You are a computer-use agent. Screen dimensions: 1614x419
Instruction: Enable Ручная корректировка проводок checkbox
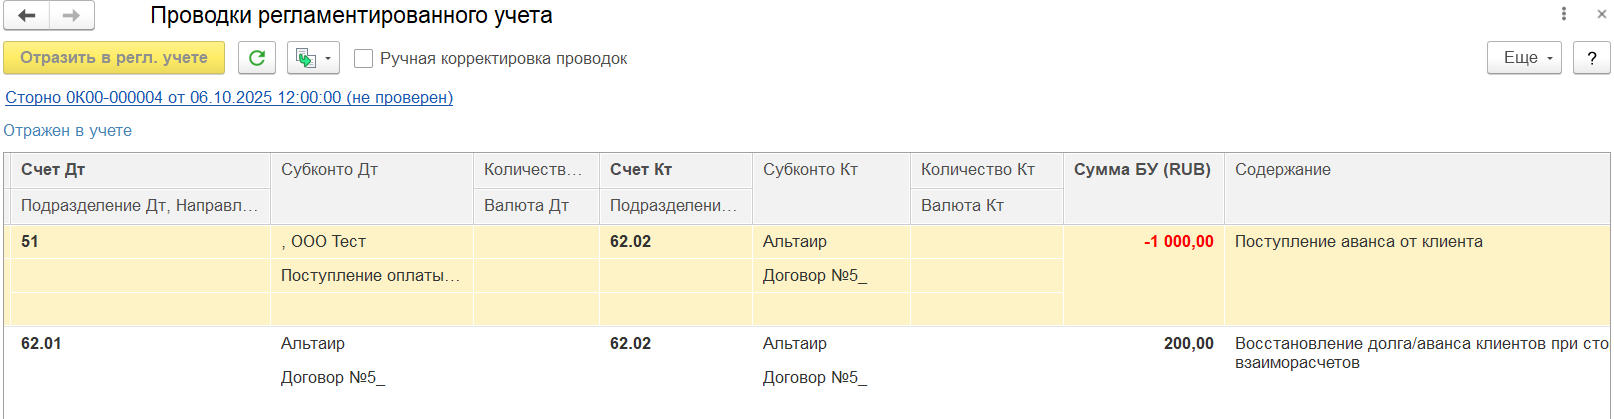pos(364,59)
